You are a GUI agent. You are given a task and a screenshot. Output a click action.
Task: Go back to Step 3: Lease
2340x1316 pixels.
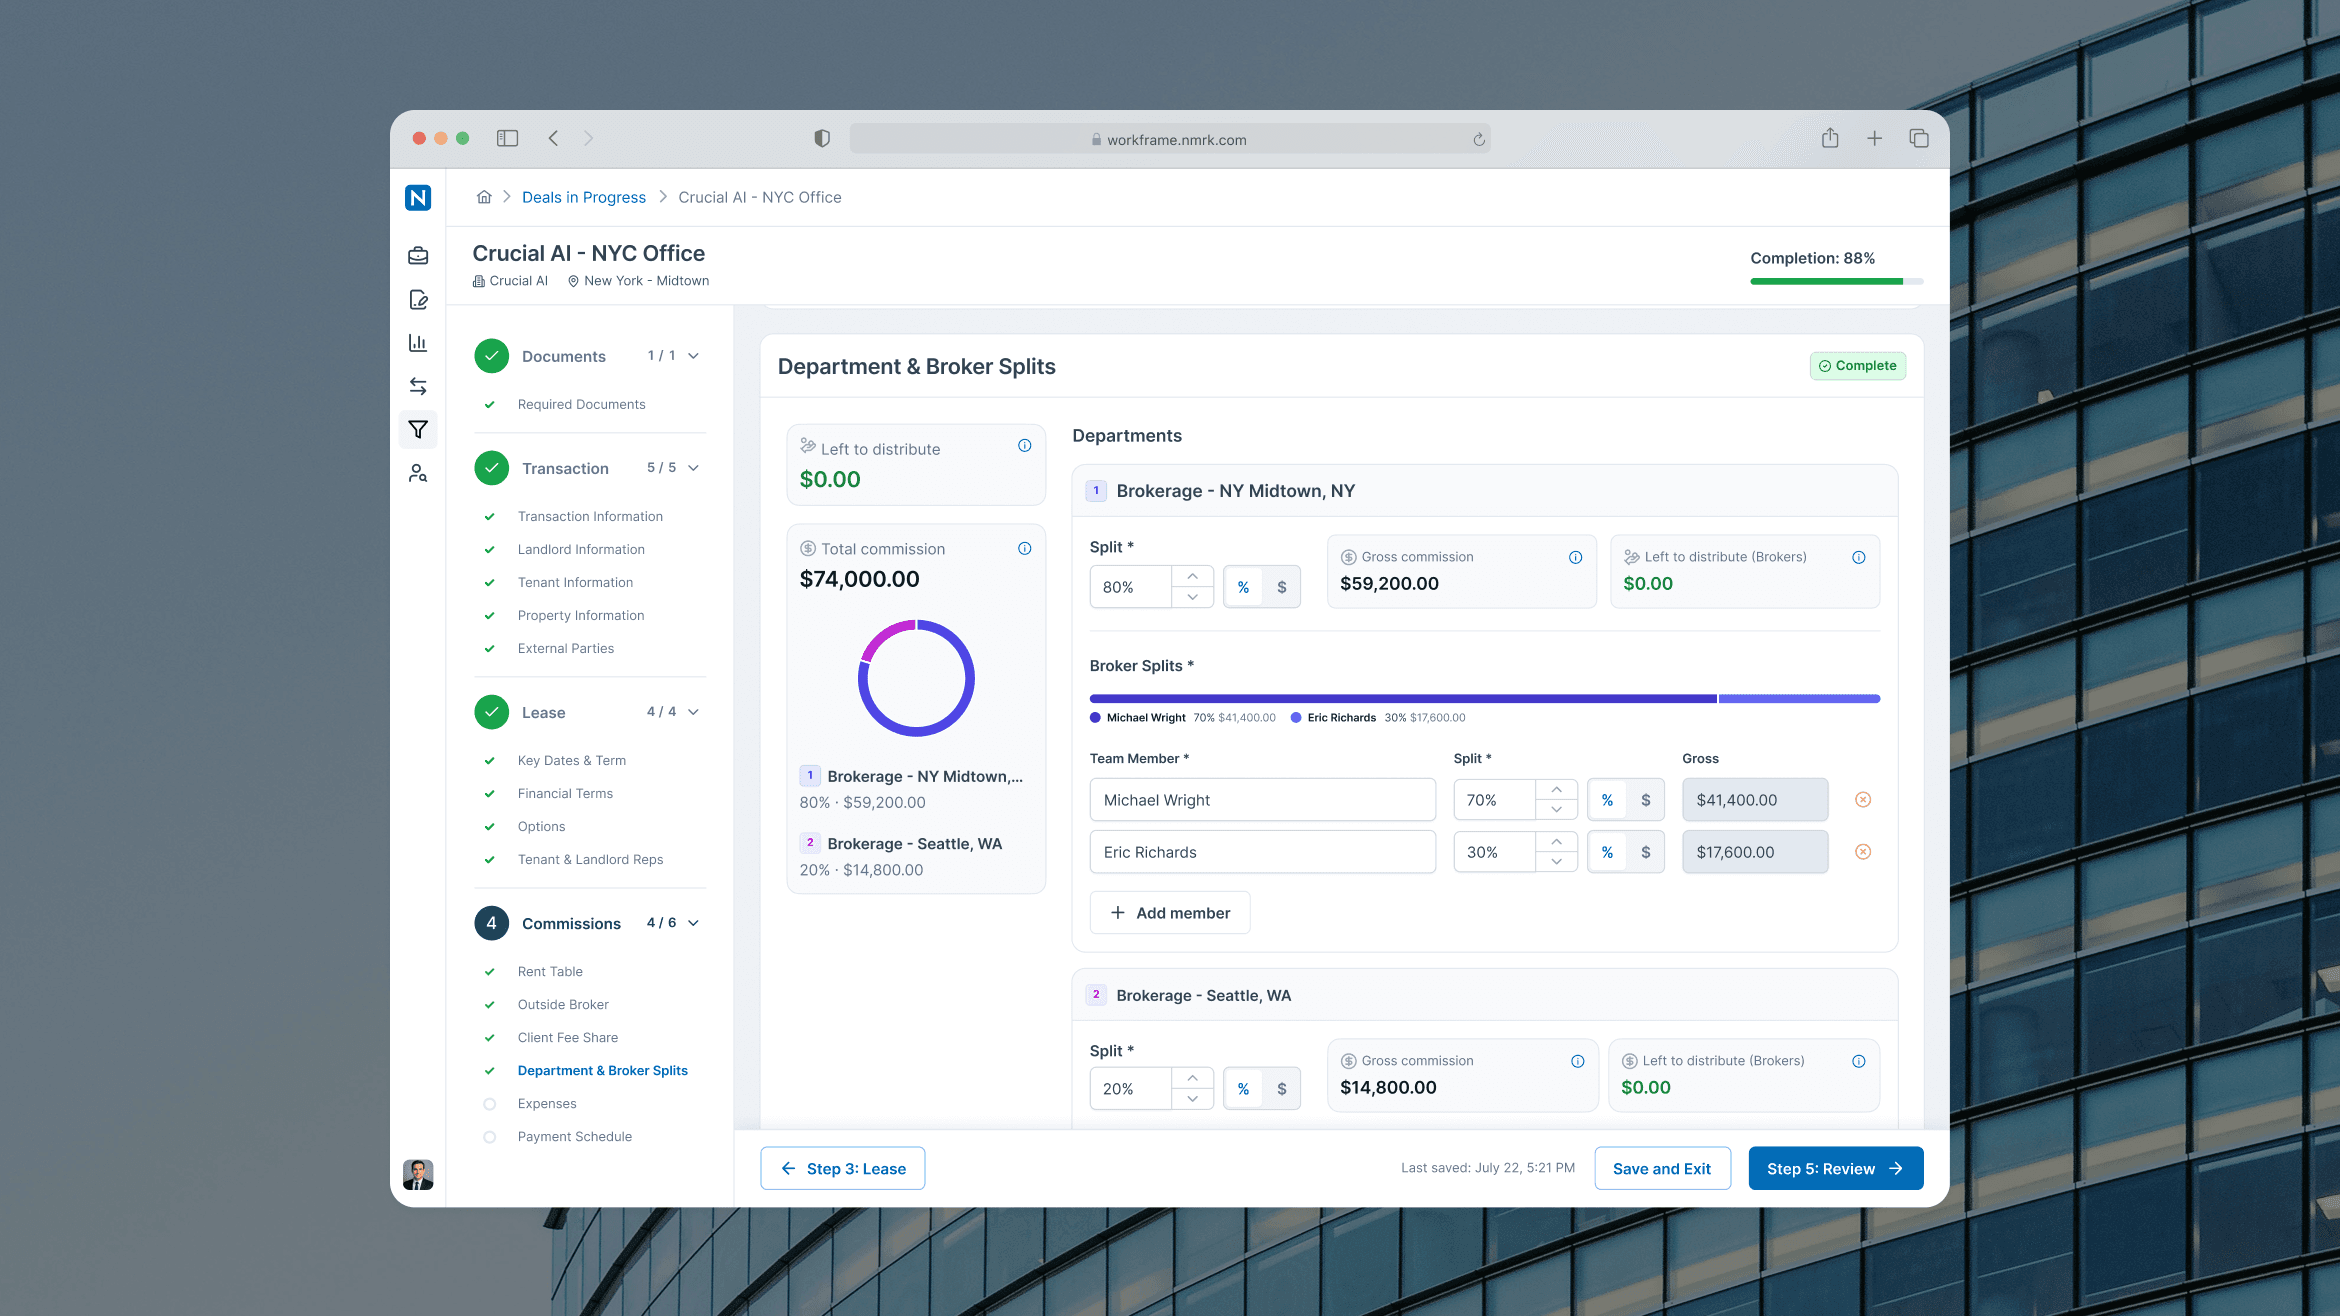[843, 1168]
